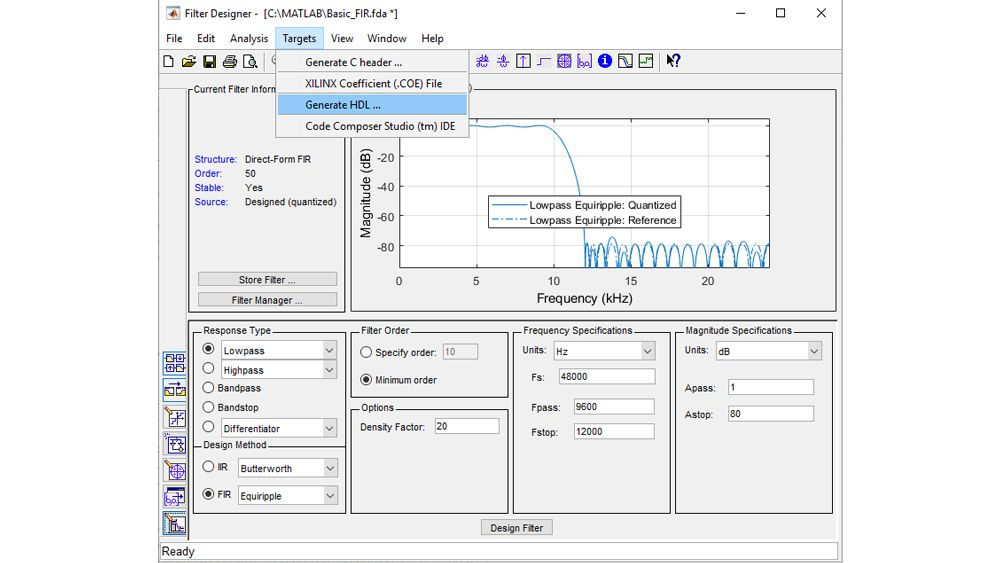Image resolution: width=1000 pixels, height=563 pixels.
Task: Expand the Lowpass response type dropdown
Action: click(x=329, y=350)
